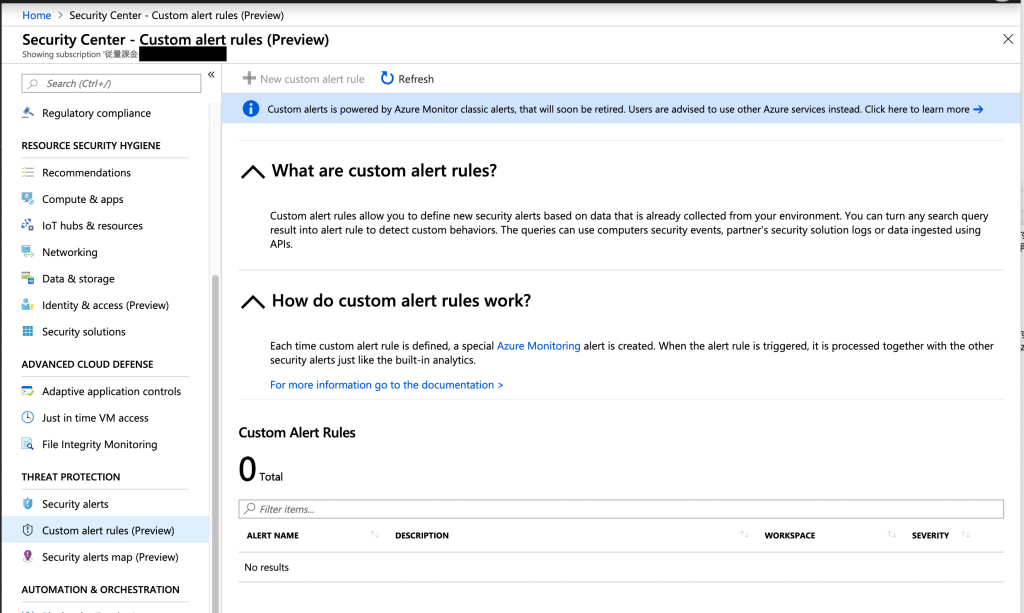Click the Security solutions grid icon
Viewport: 1024px width, 613px height.
pos(27,331)
